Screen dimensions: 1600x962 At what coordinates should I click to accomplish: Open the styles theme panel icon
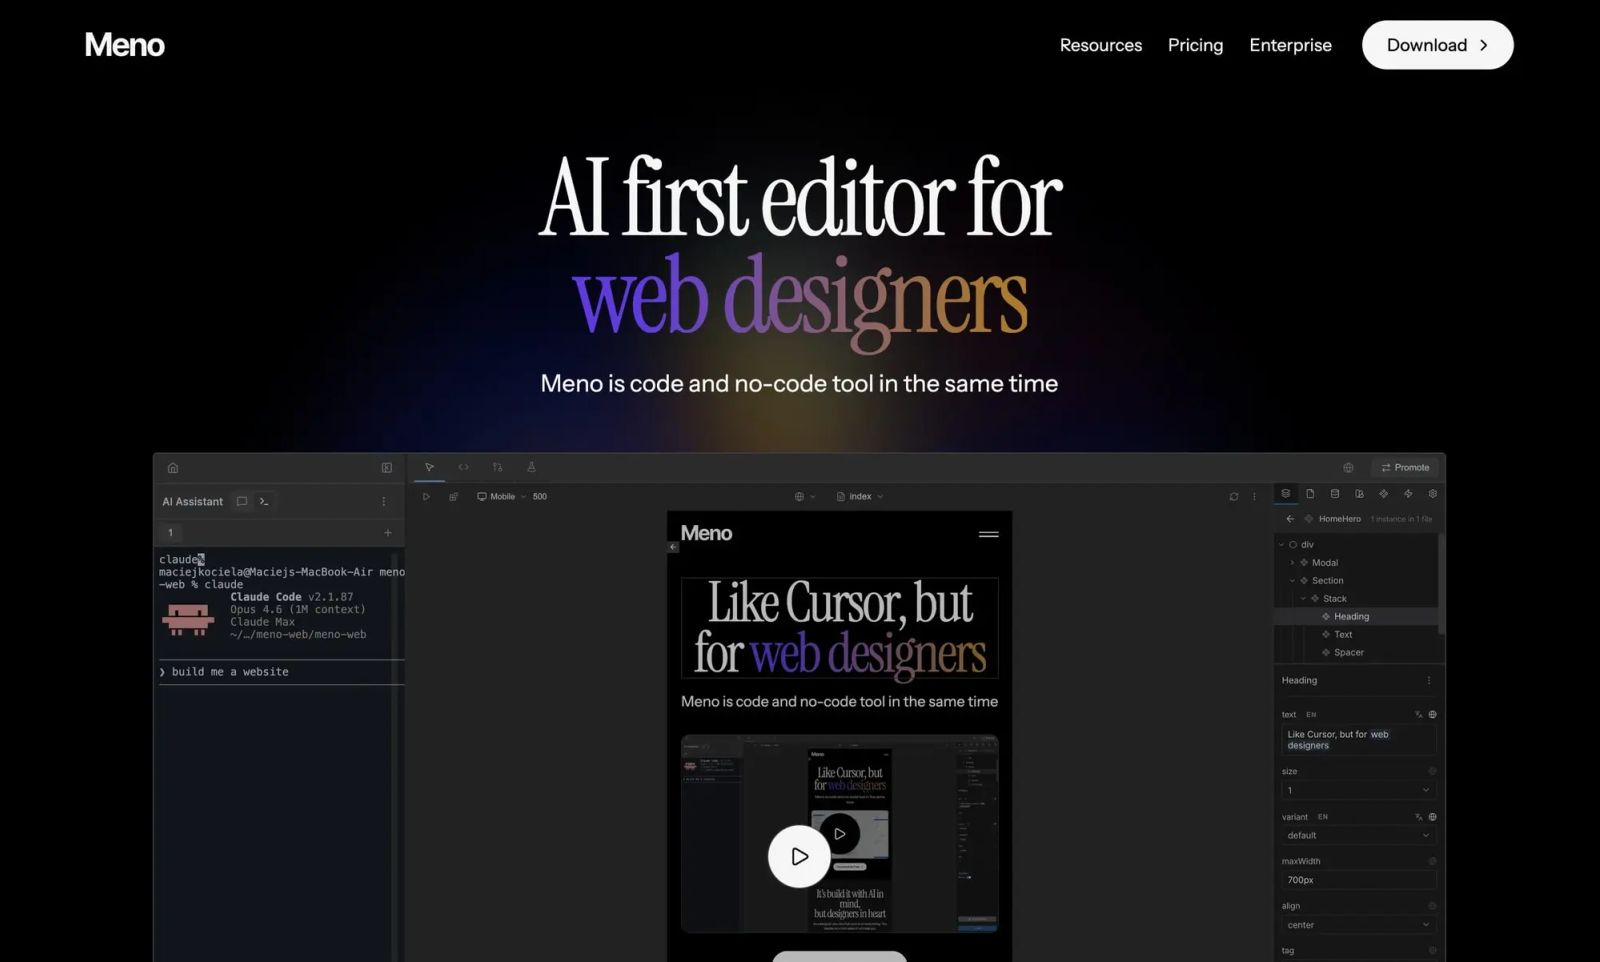[x=1359, y=494]
